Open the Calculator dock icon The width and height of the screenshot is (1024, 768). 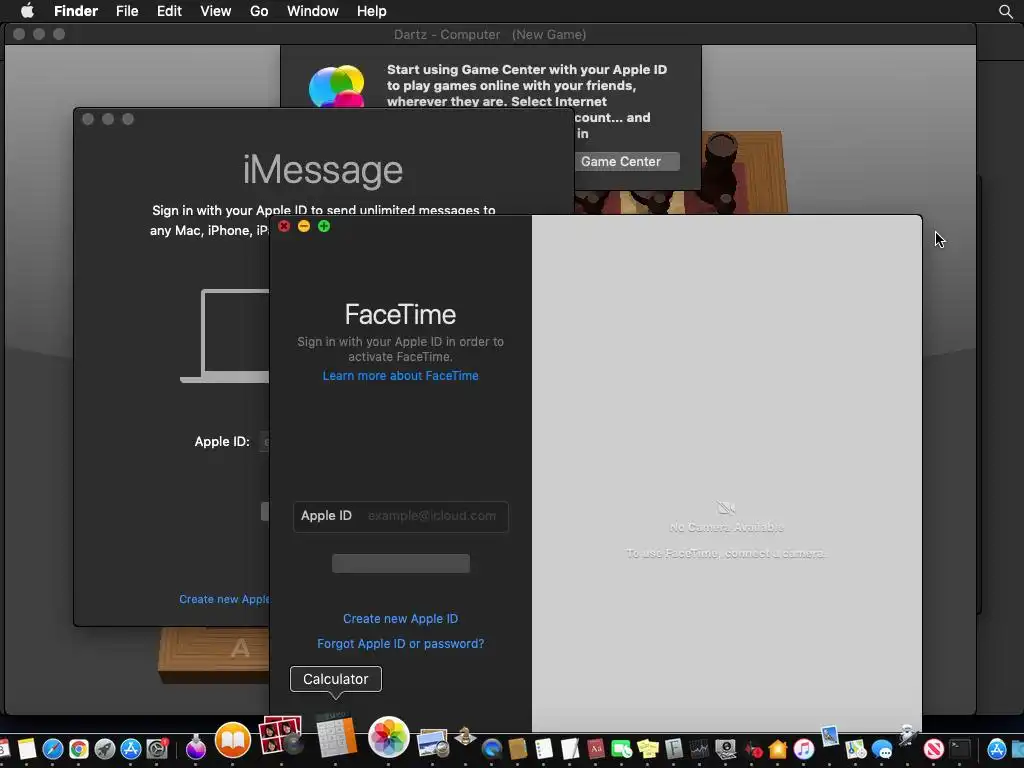pos(336,735)
